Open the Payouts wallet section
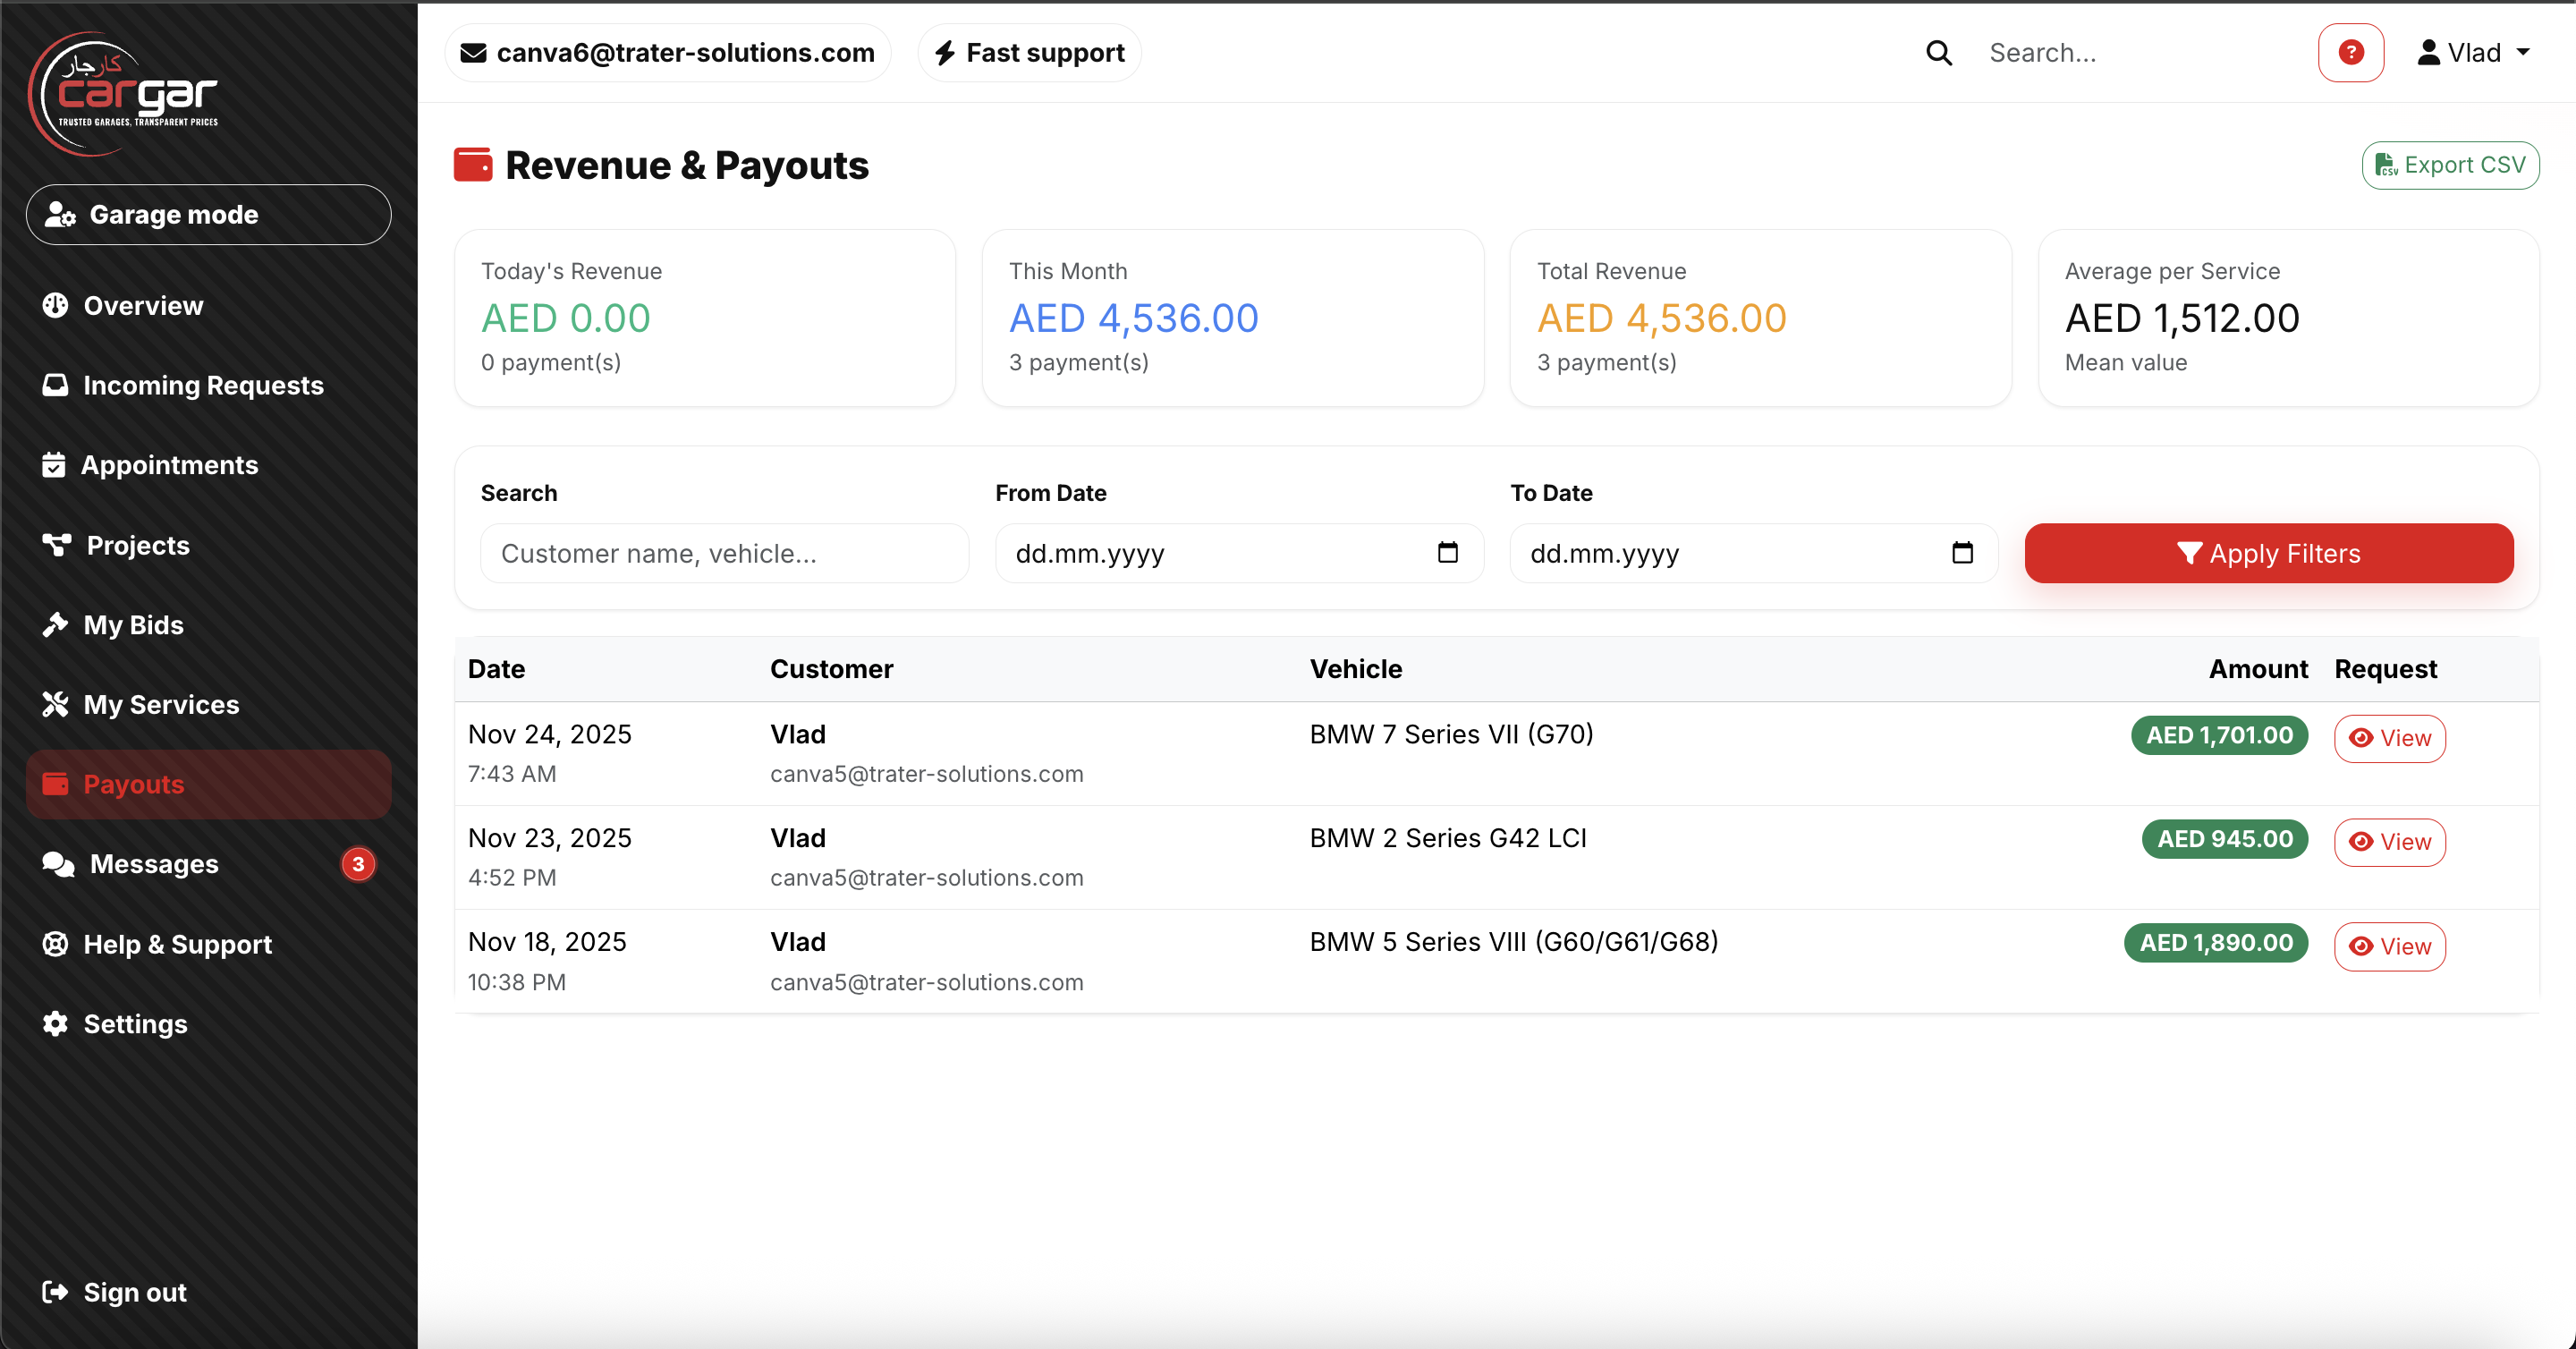The image size is (2576, 1349). 132,784
